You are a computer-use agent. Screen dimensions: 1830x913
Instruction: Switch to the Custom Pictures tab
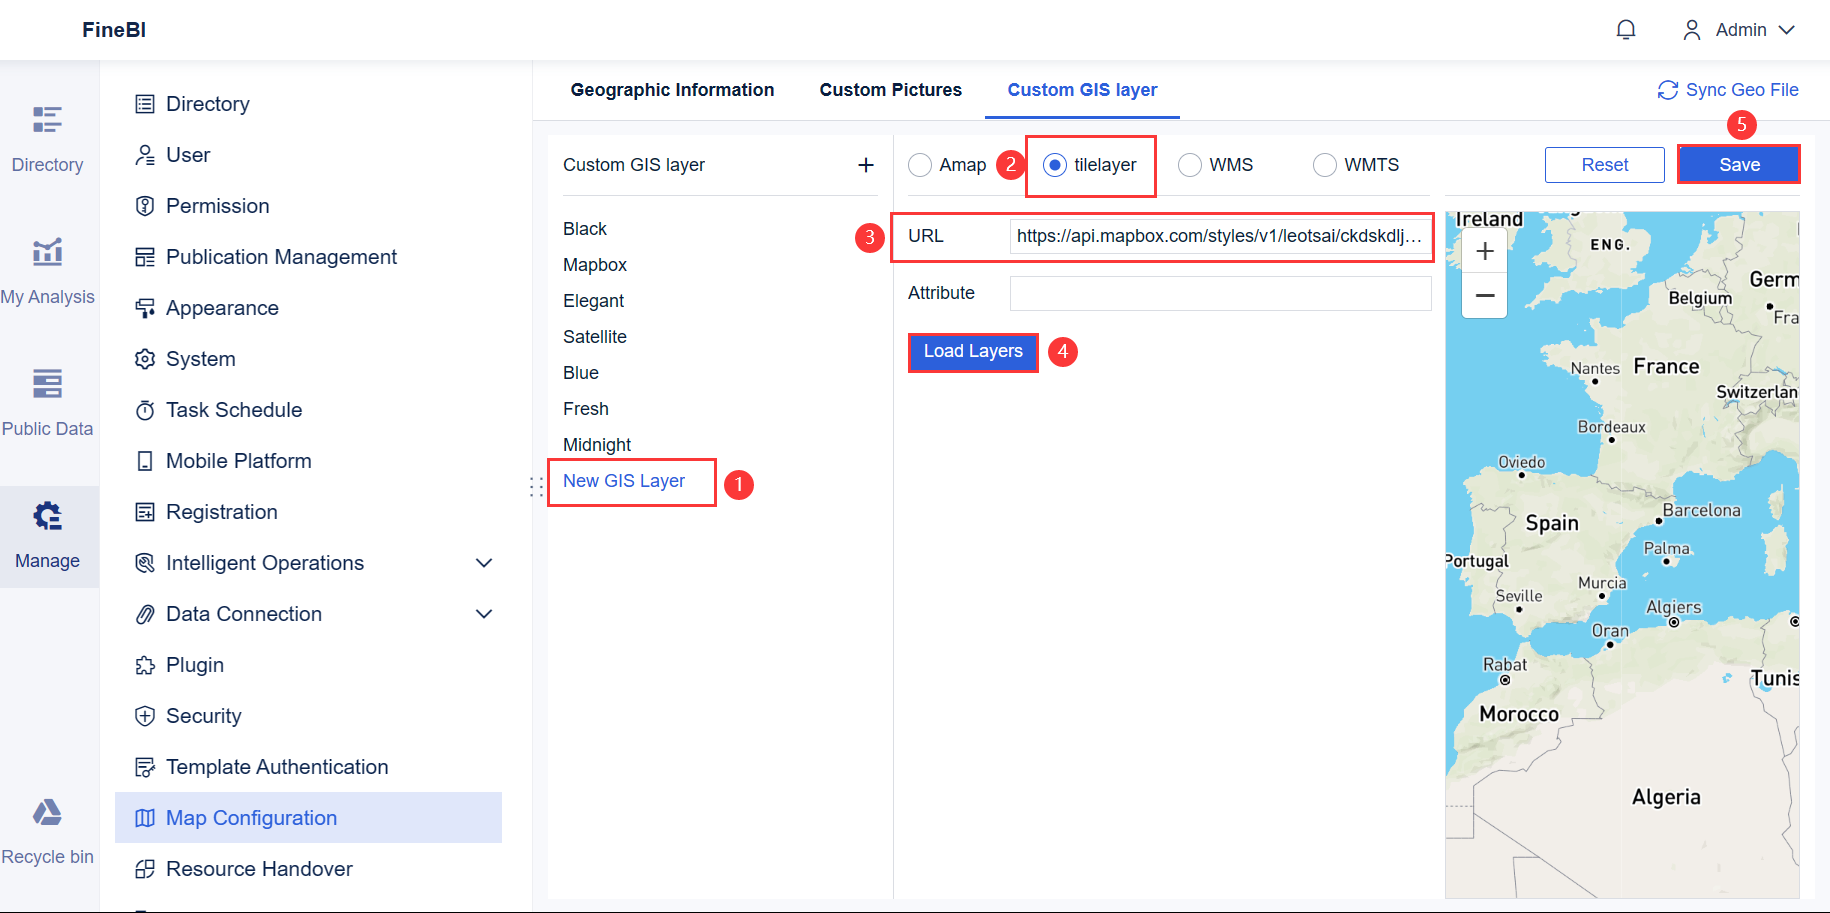pos(890,89)
